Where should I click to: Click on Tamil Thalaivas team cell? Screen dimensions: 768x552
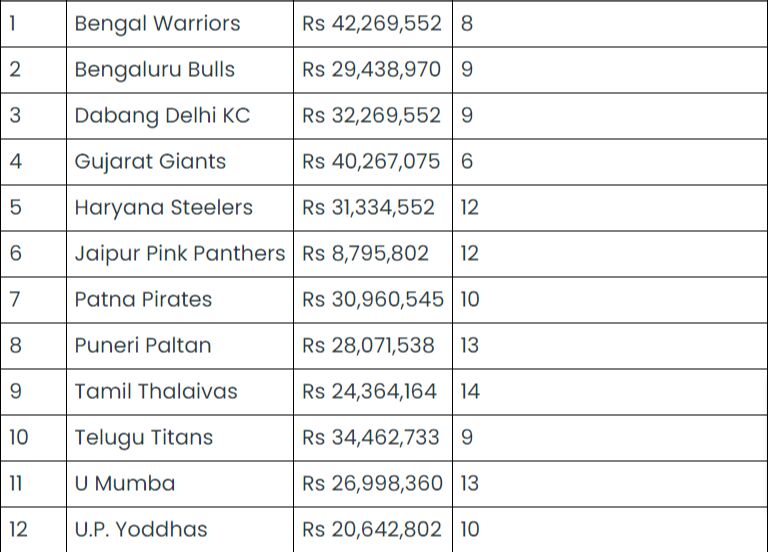point(156,391)
